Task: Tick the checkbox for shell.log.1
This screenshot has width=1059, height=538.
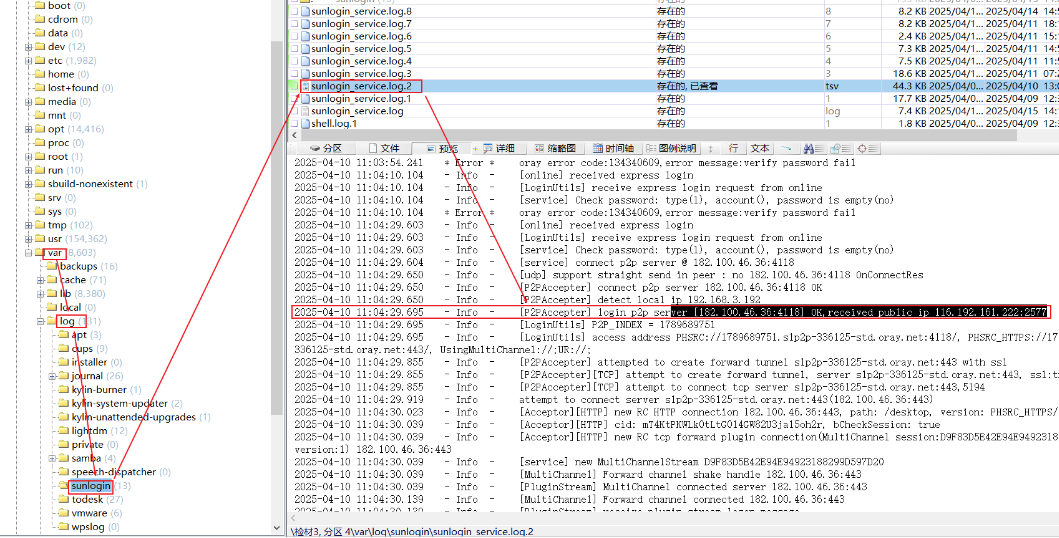Action: tap(294, 124)
